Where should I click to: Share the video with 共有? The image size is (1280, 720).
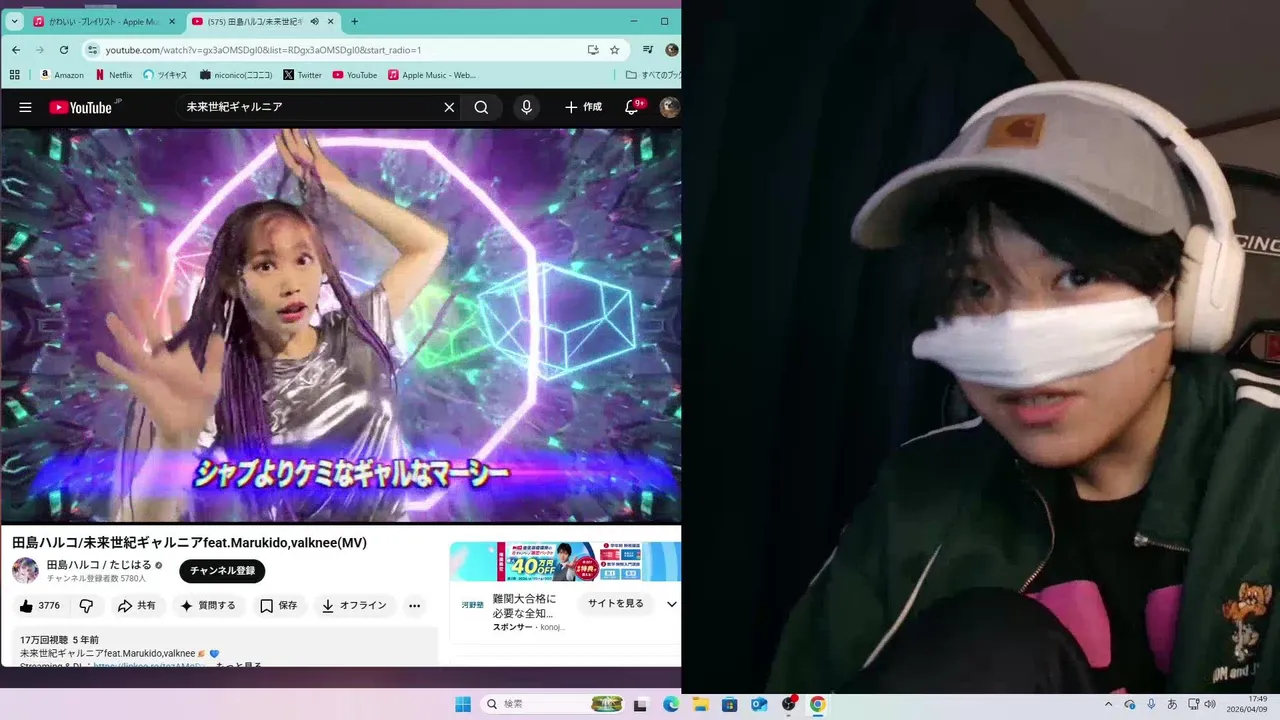(137, 606)
